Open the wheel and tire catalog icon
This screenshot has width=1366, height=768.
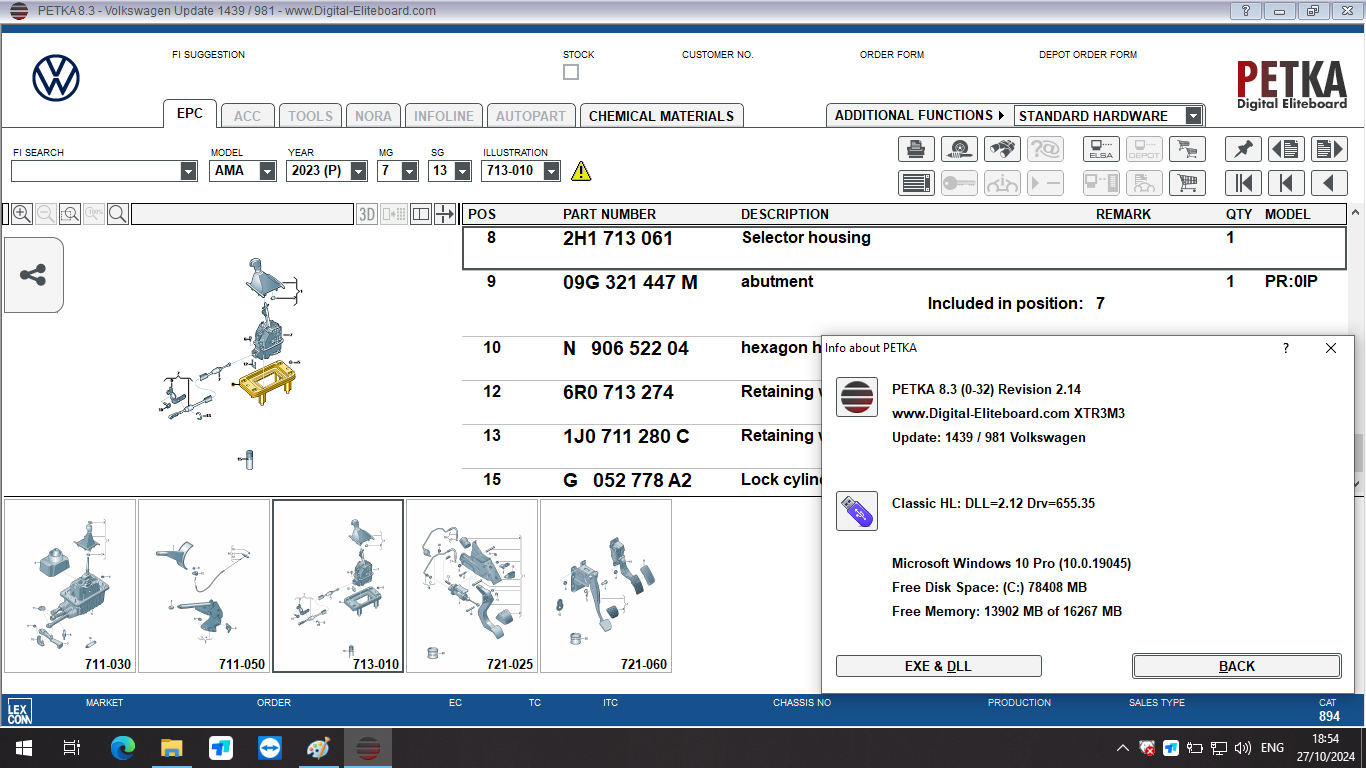pos(959,149)
